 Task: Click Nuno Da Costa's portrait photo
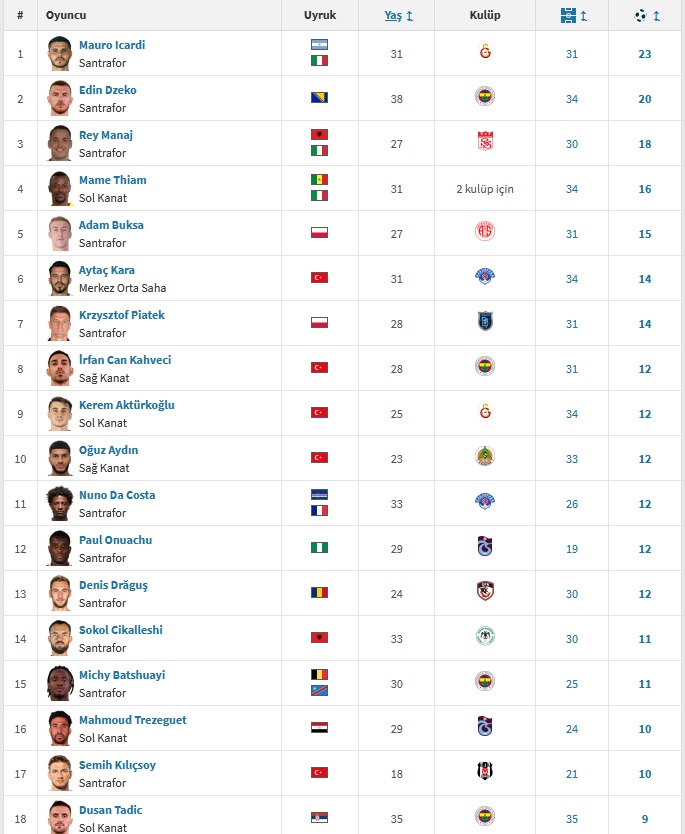point(60,503)
